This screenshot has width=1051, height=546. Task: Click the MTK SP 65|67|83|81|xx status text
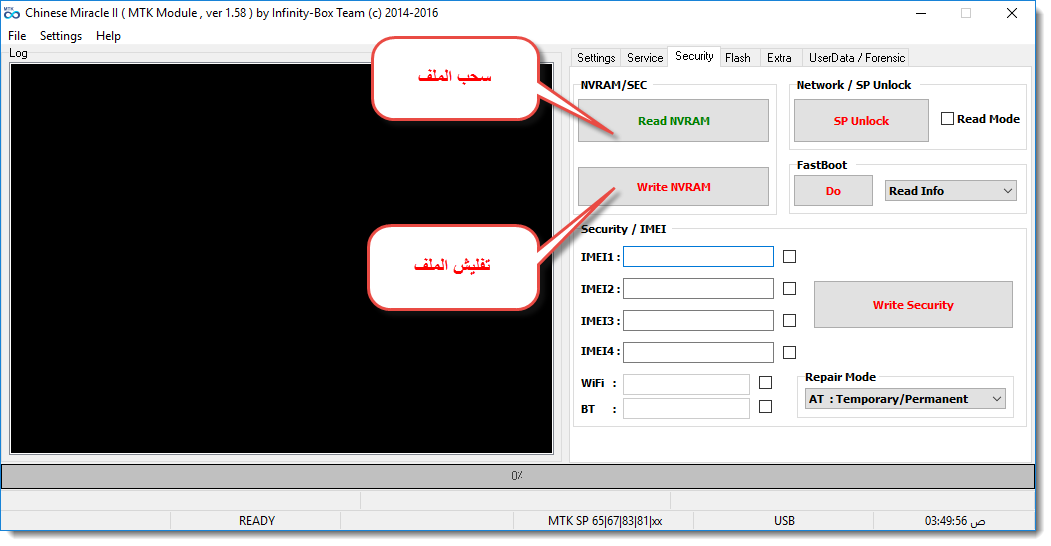pos(605,521)
